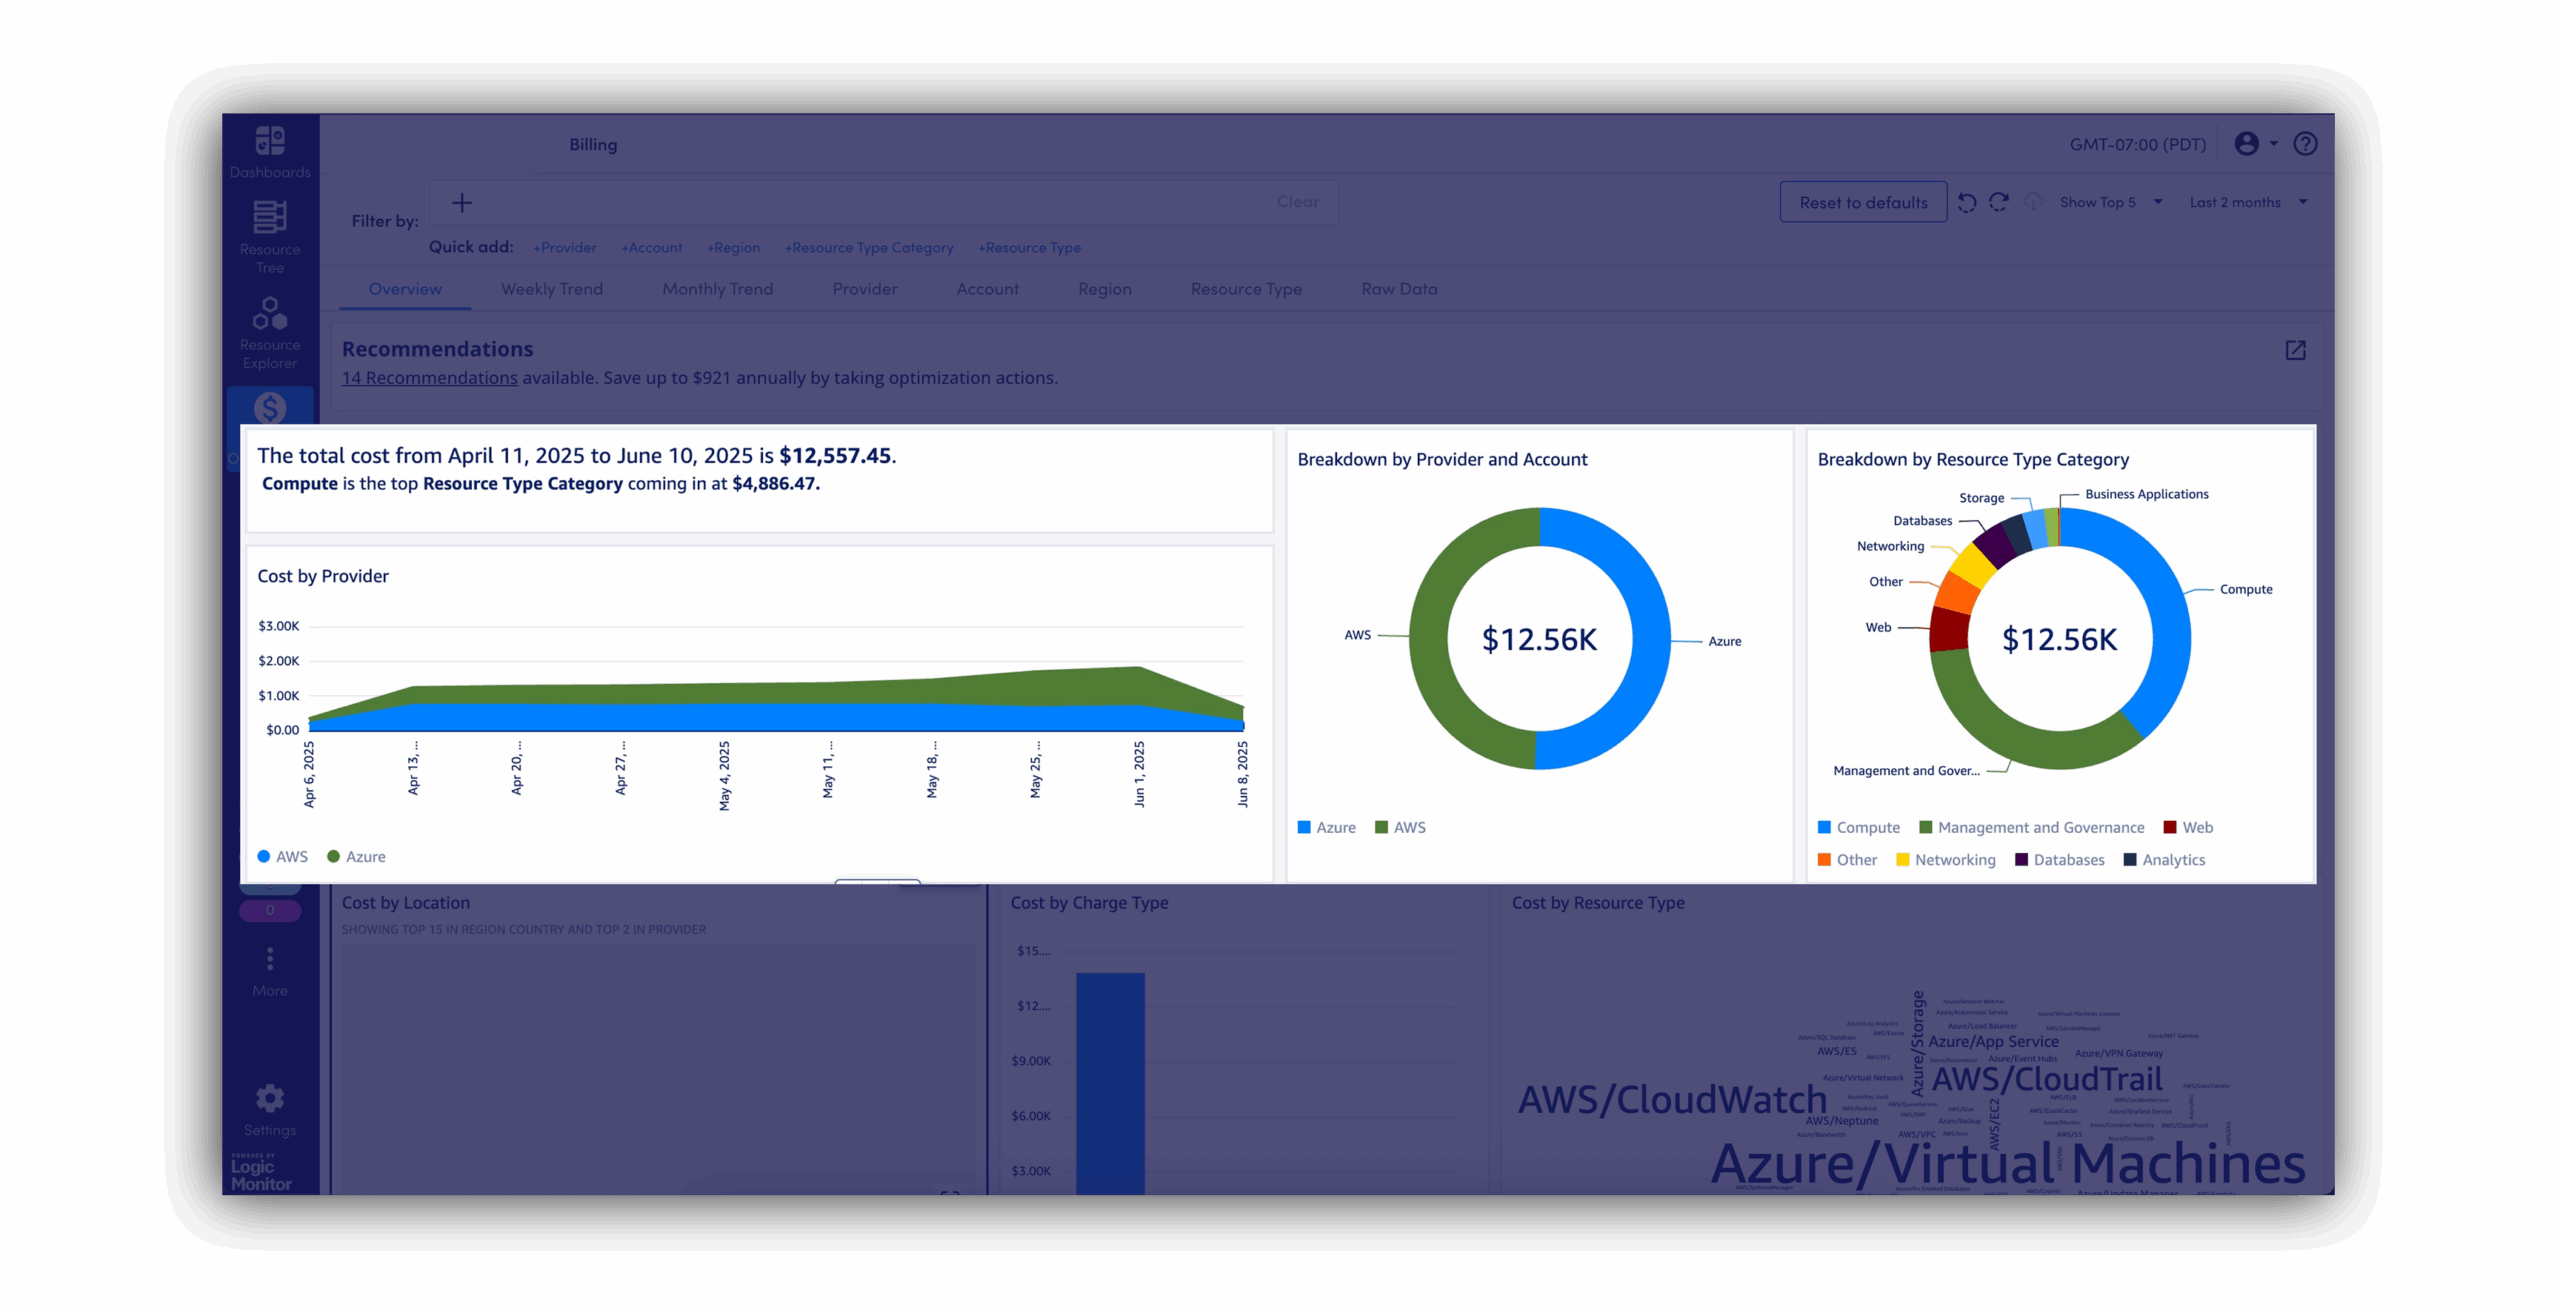Toggle AWS series in Cost by Provider legend
The height and width of the screenshot is (1310, 2560).
(x=283, y=857)
